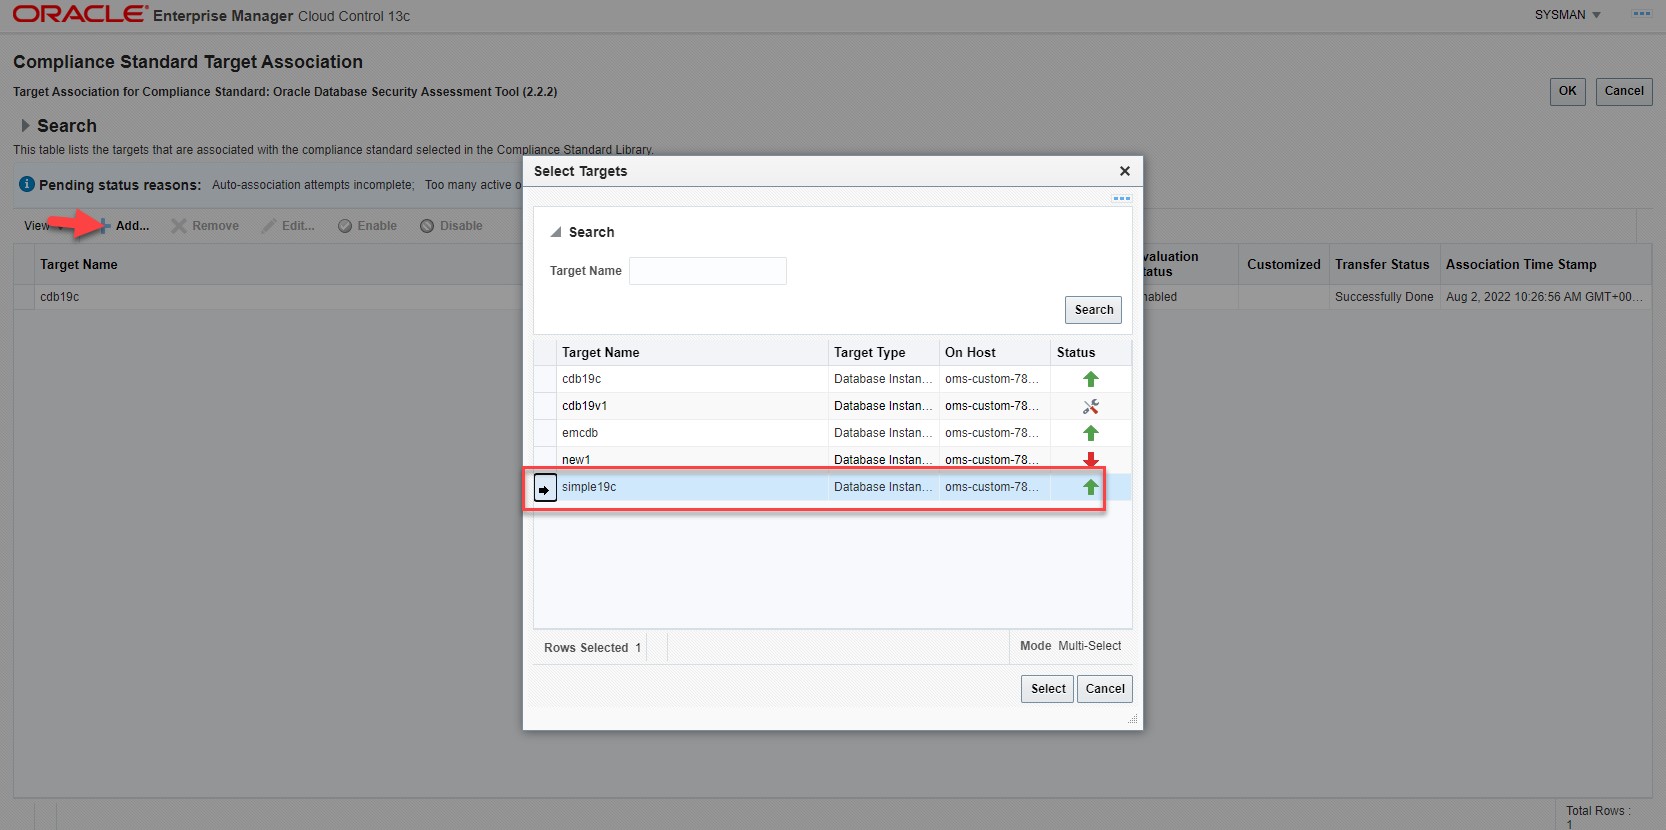The width and height of the screenshot is (1666, 830).
Task: Click the Disable circle-slash icon
Action: (x=427, y=226)
